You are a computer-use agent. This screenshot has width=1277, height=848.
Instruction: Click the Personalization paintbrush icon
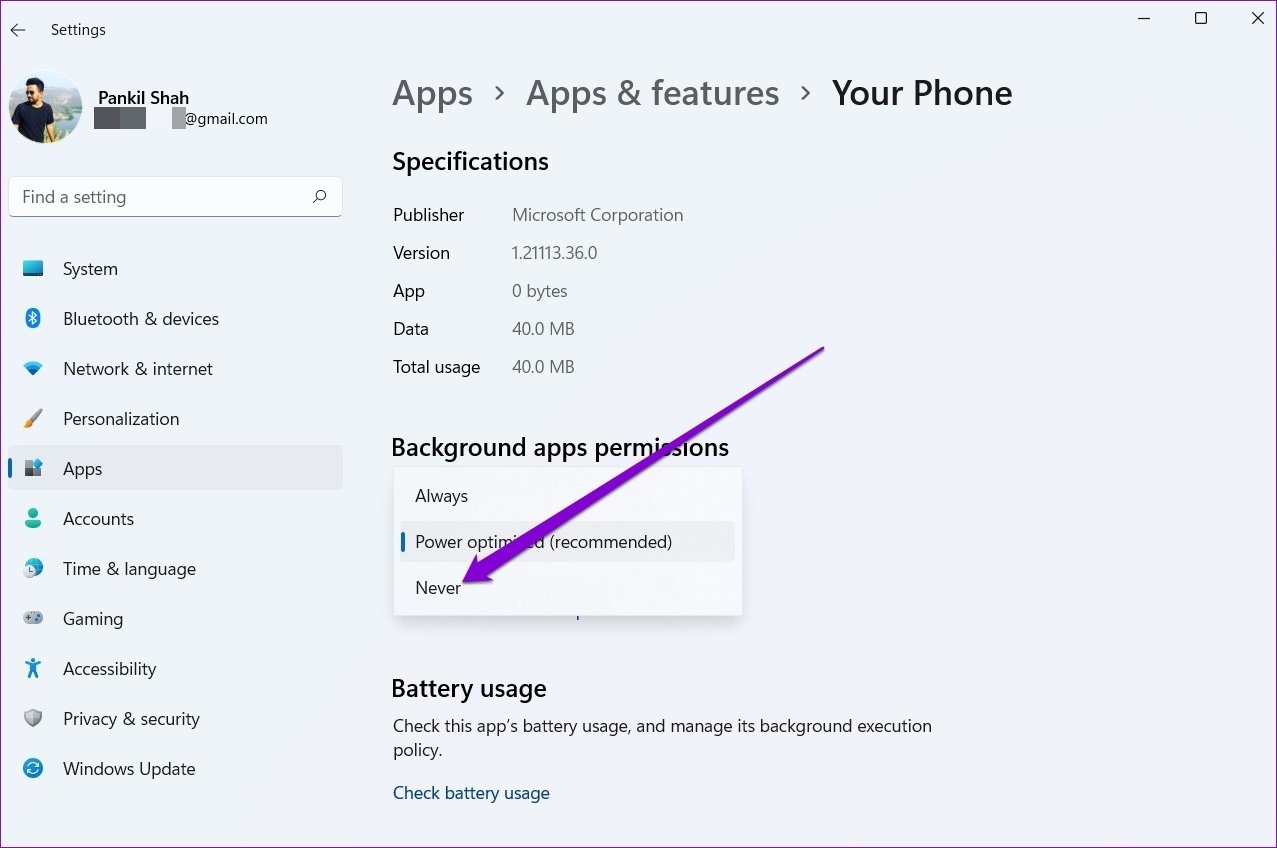(33, 419)
